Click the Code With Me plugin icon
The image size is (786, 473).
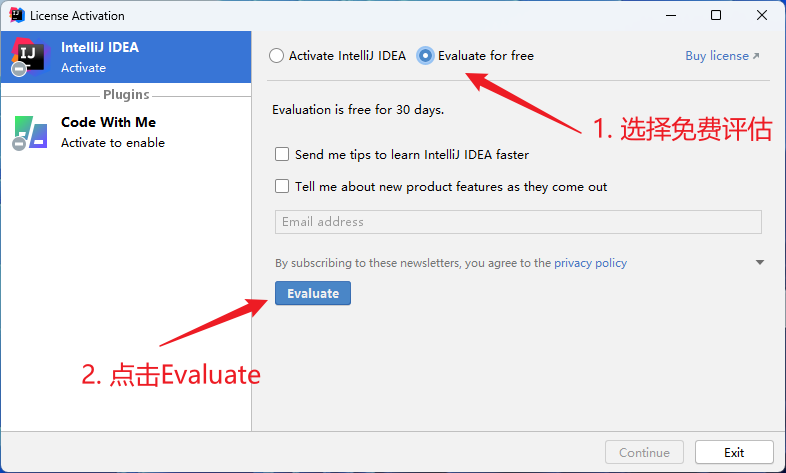30,133
